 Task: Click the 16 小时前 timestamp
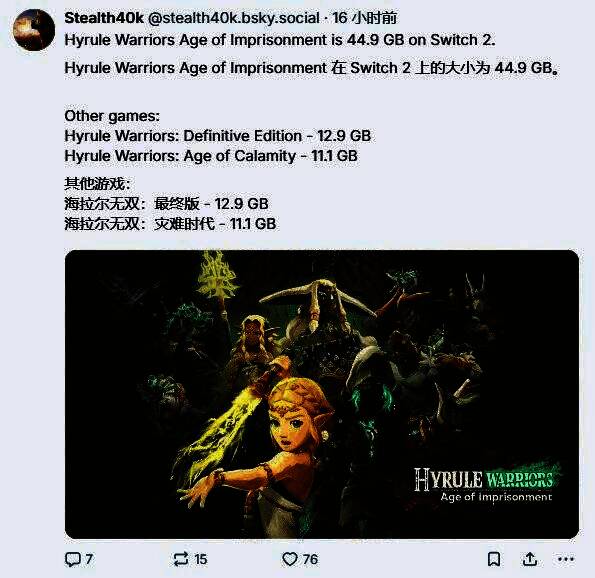365,18
